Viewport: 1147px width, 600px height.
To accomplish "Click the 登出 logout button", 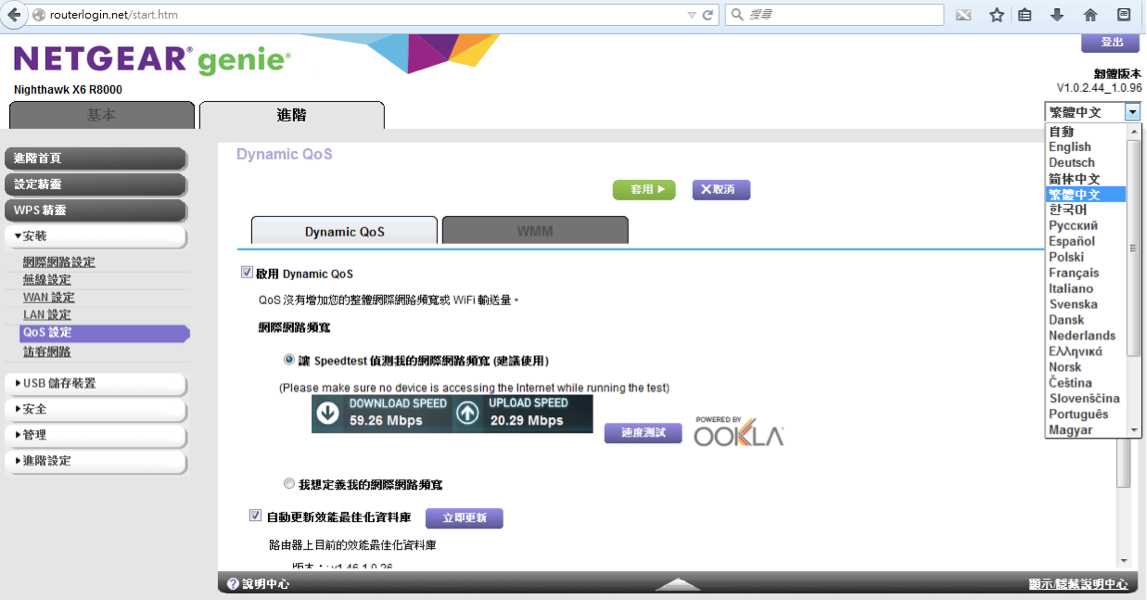I will [1110, 42].
